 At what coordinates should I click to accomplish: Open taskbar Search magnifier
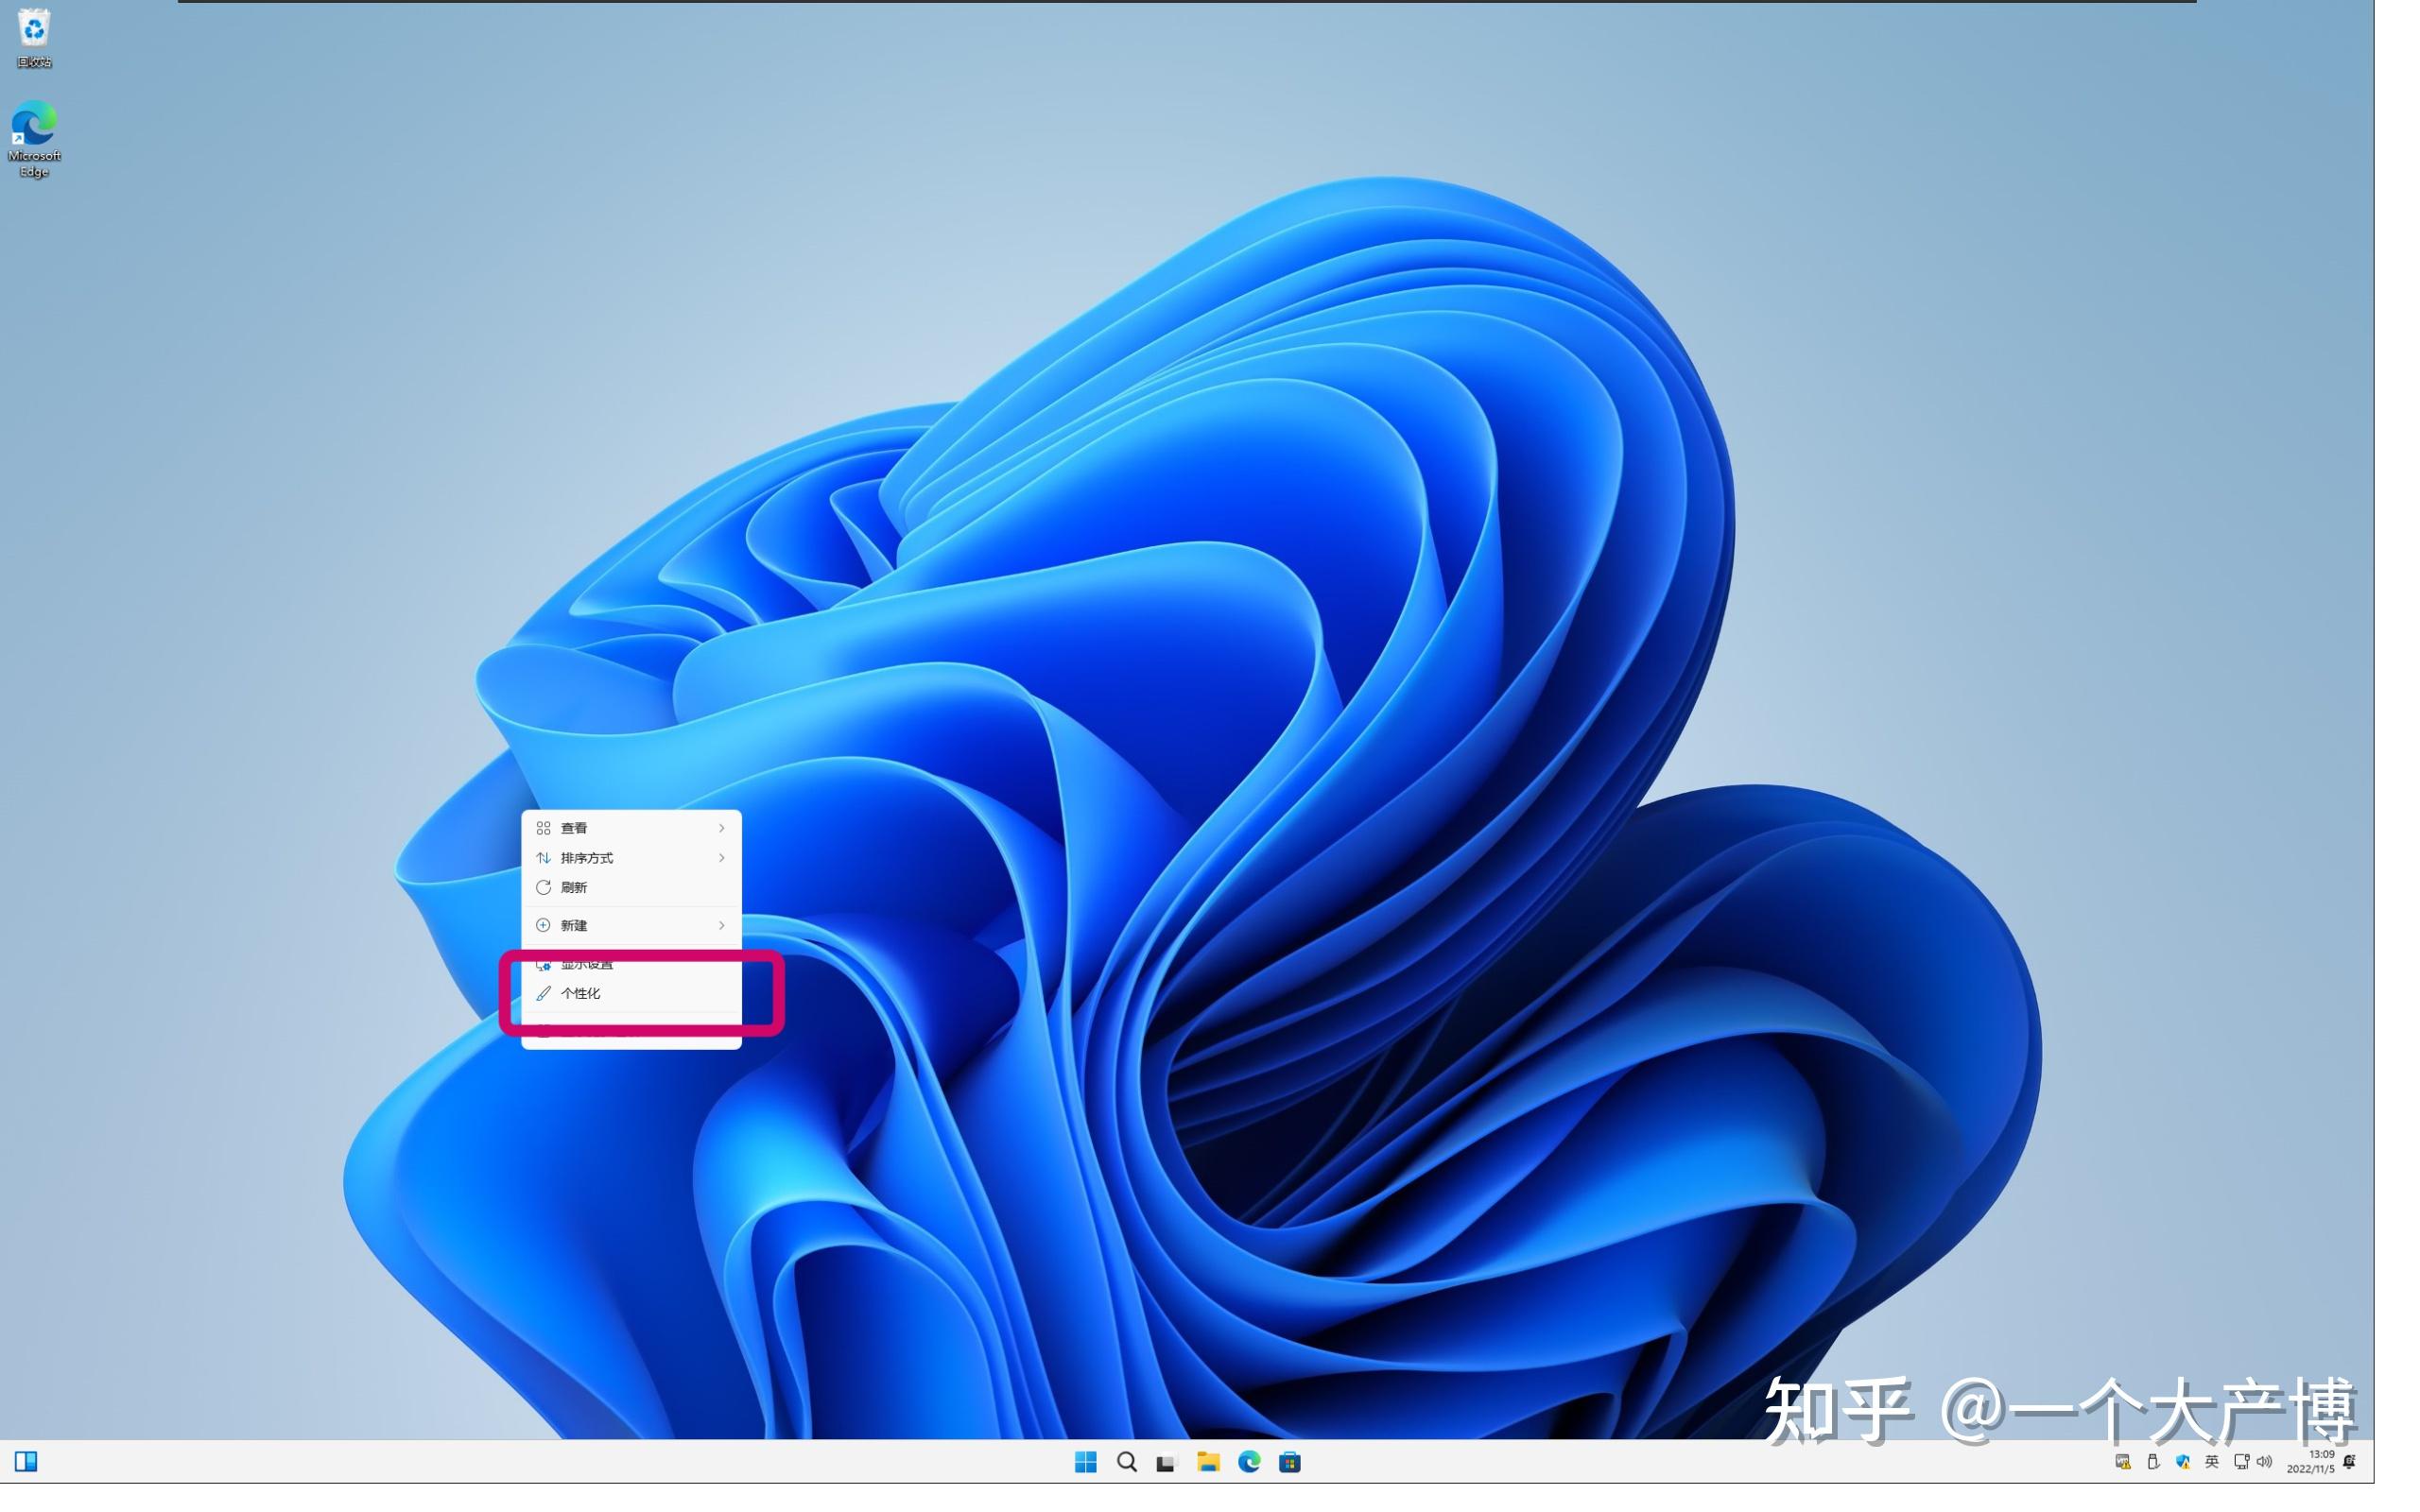(x=1126, y=1462)
